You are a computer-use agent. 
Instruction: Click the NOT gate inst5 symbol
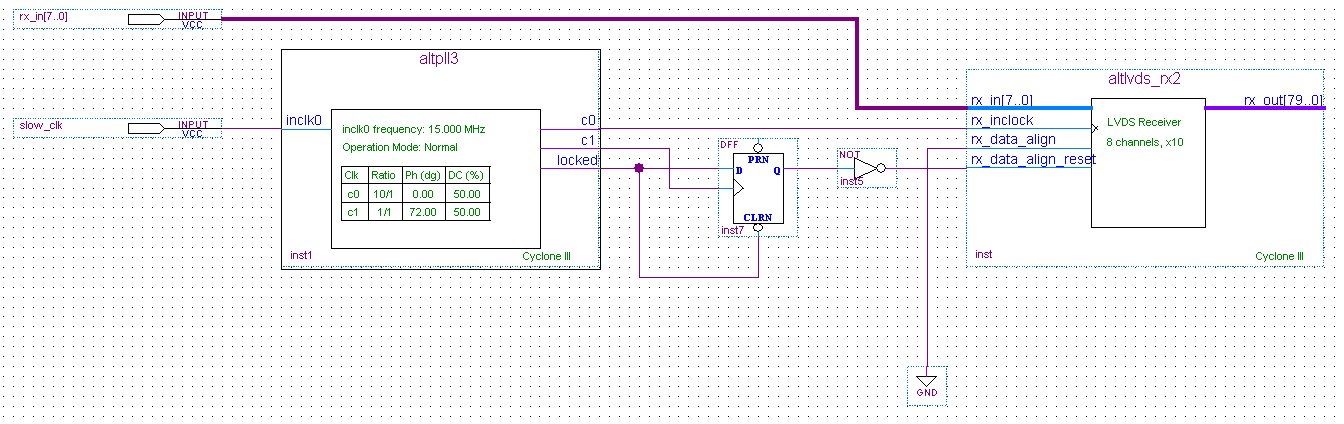868,169
